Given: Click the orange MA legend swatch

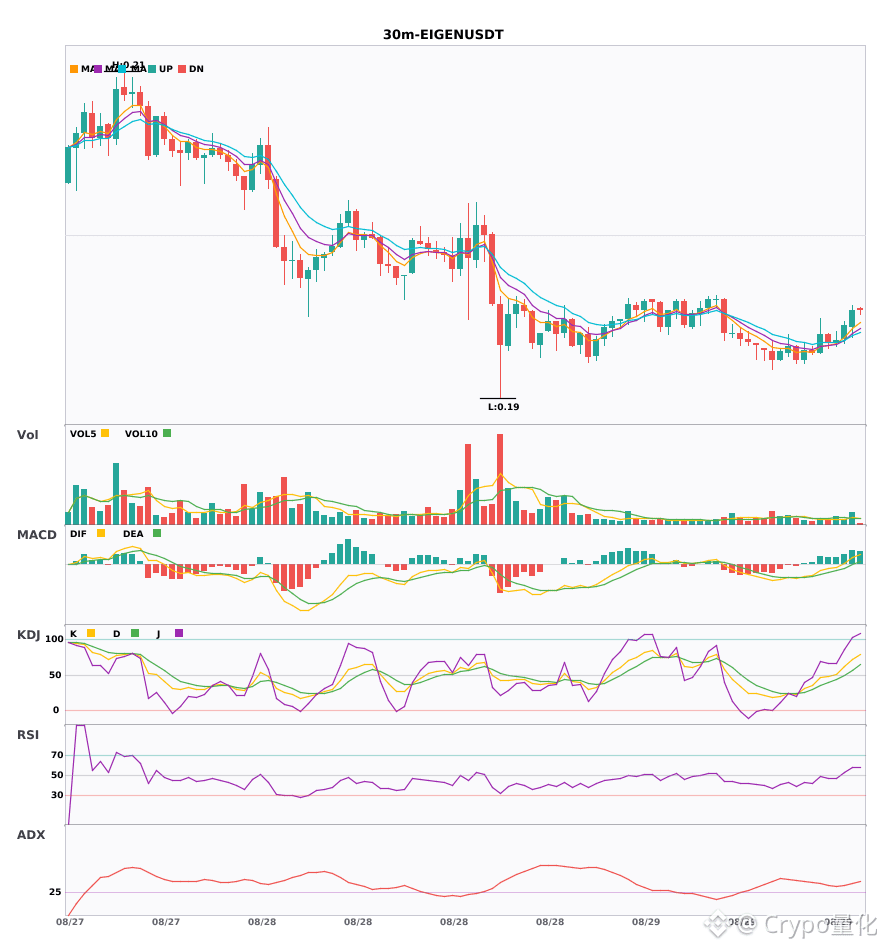Looking at the screenshot, I should (x=74, y=69).
